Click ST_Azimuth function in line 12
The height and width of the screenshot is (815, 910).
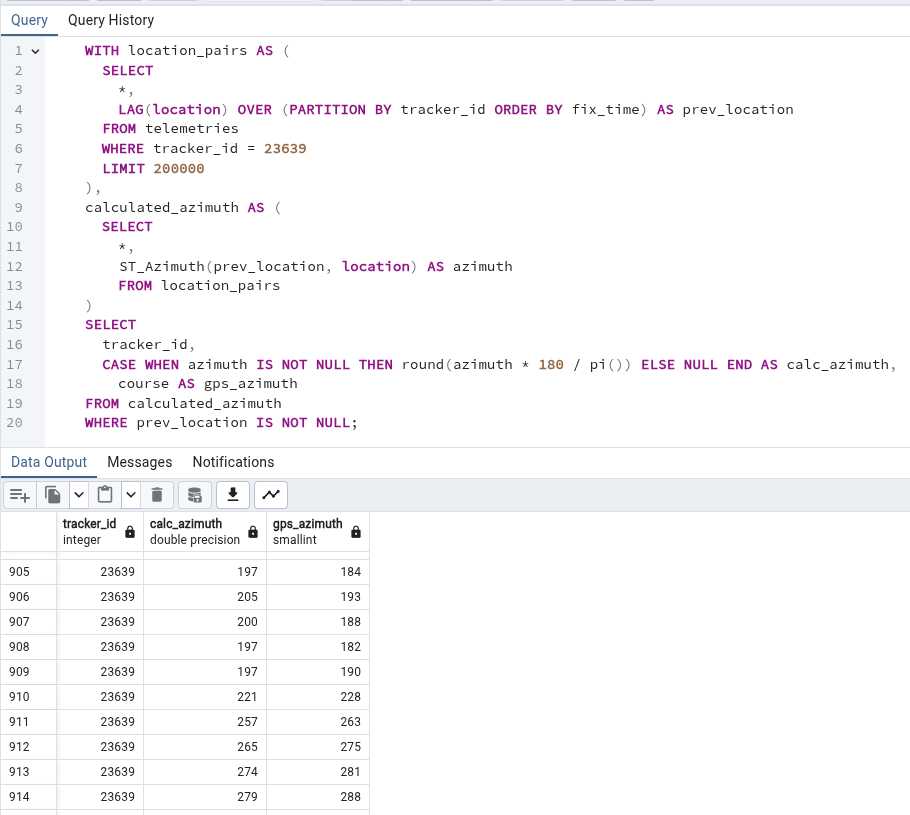pos(162,266)
